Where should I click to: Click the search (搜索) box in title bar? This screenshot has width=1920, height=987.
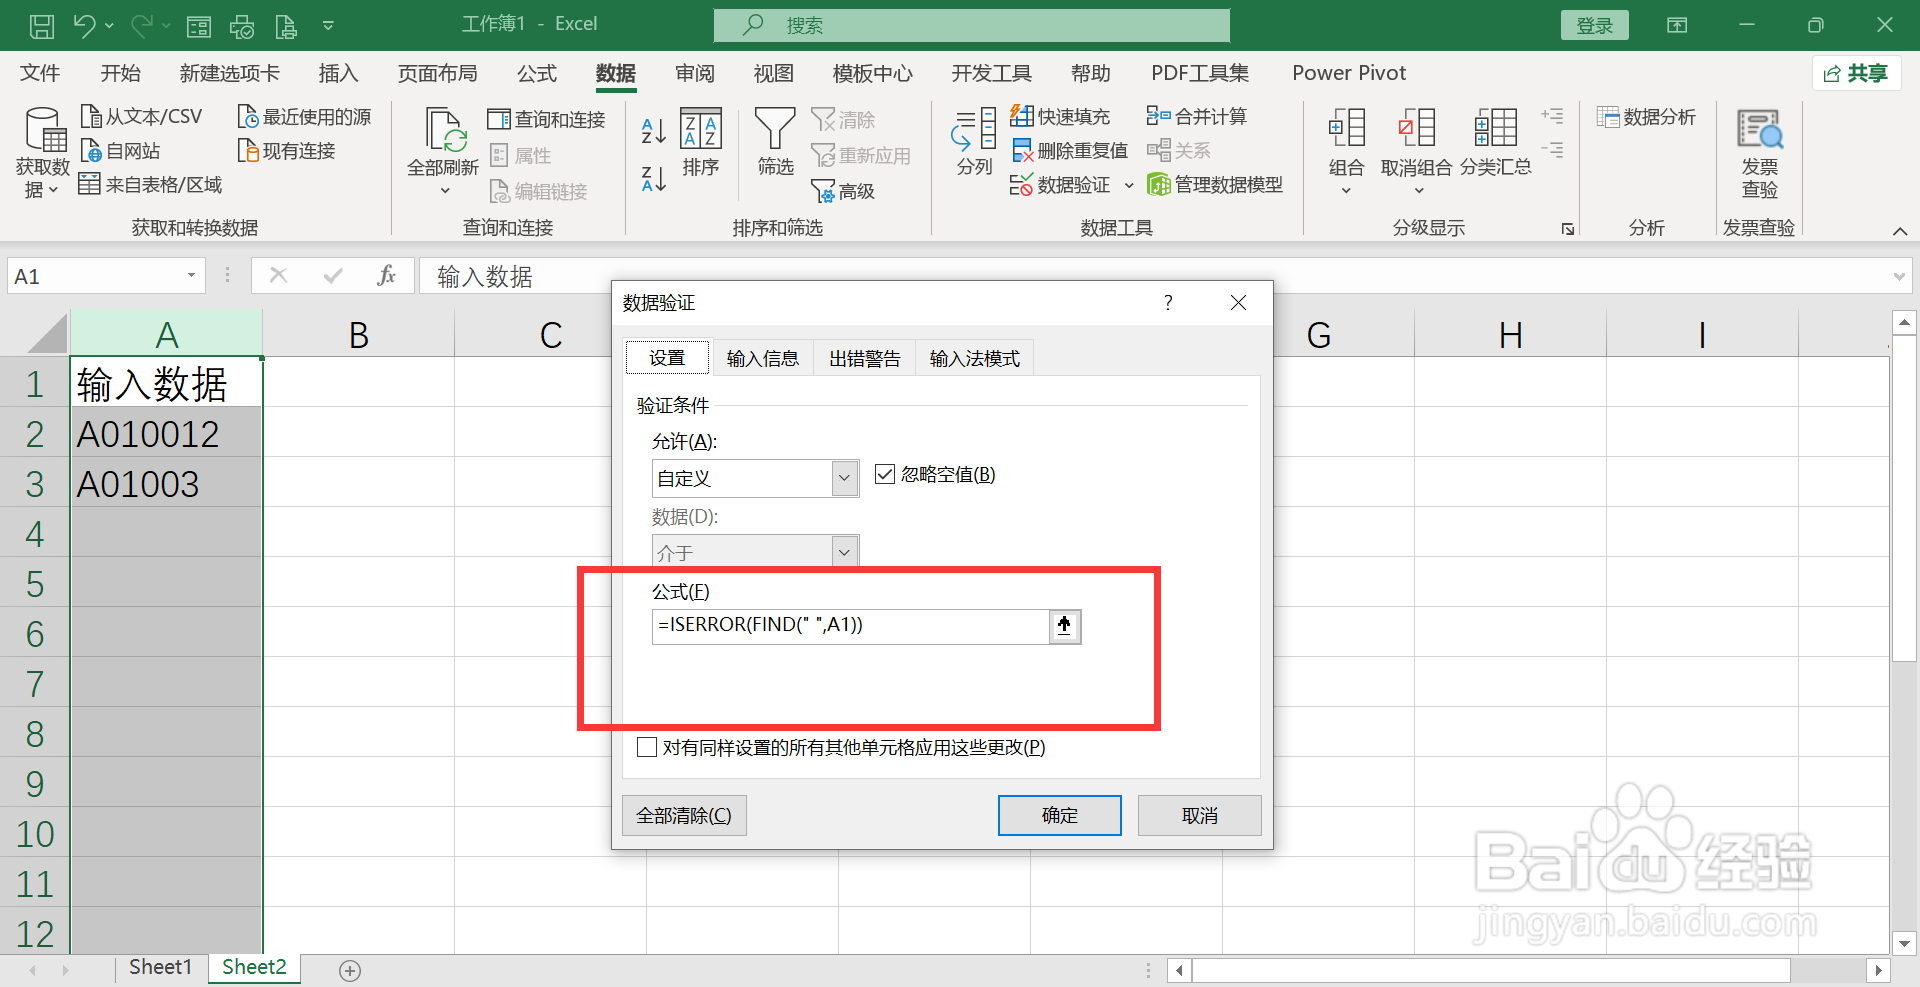(972, 25)
